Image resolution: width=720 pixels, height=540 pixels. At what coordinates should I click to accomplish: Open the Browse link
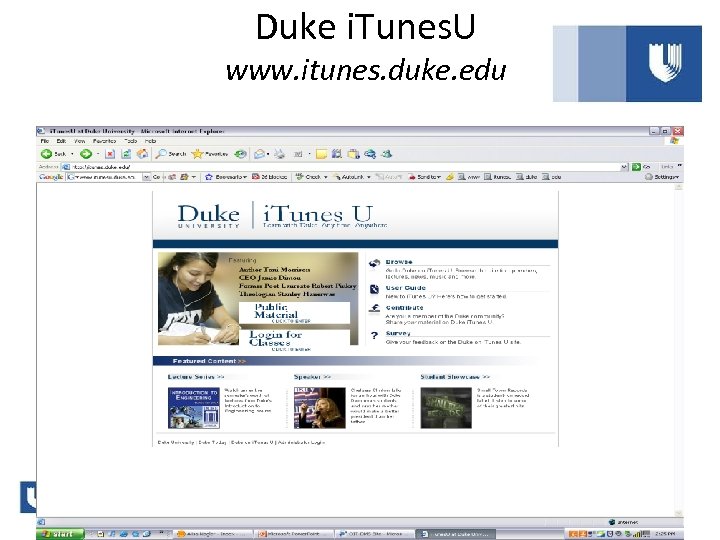coord(399,262)
